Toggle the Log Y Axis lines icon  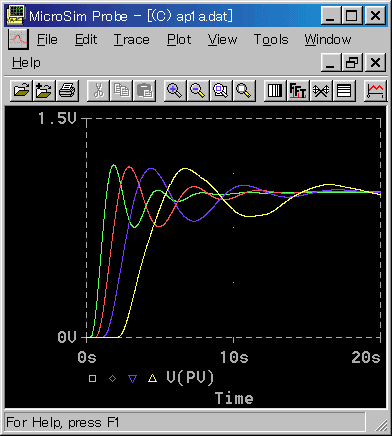click(x=344, y=91)
